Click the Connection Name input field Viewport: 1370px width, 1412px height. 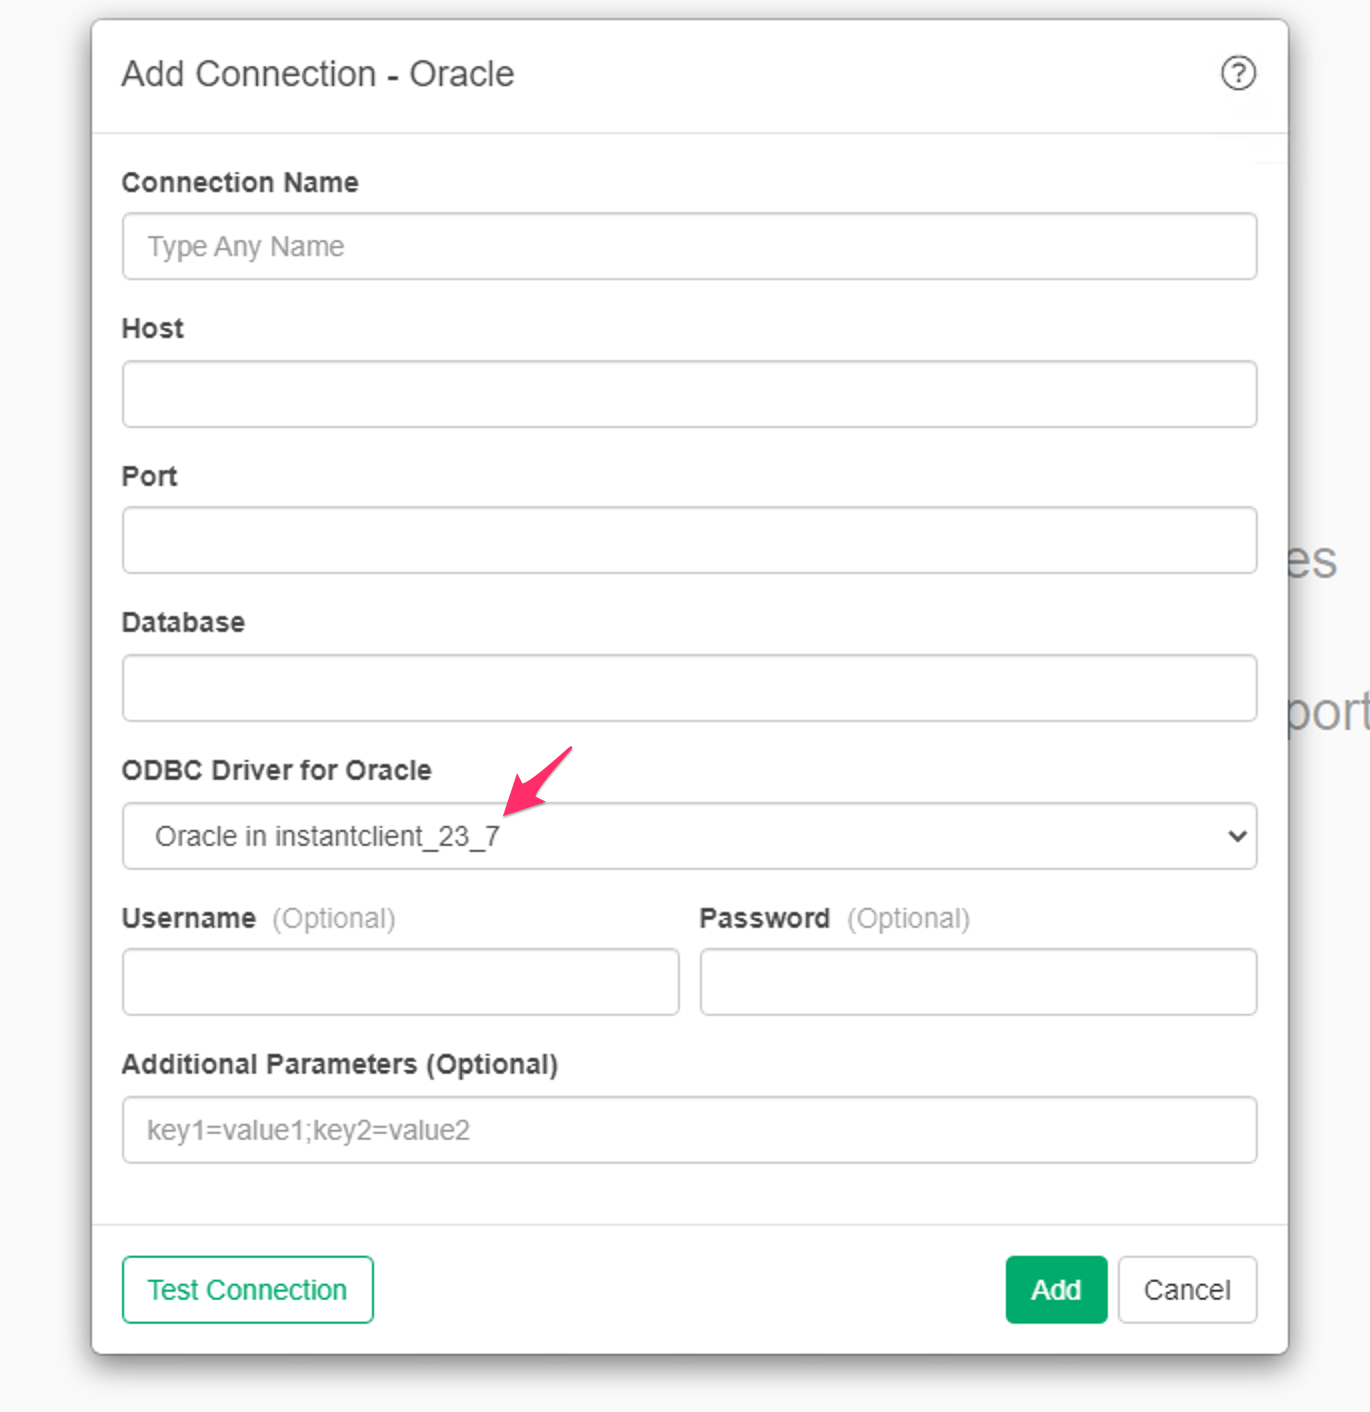tap(689, 246)
